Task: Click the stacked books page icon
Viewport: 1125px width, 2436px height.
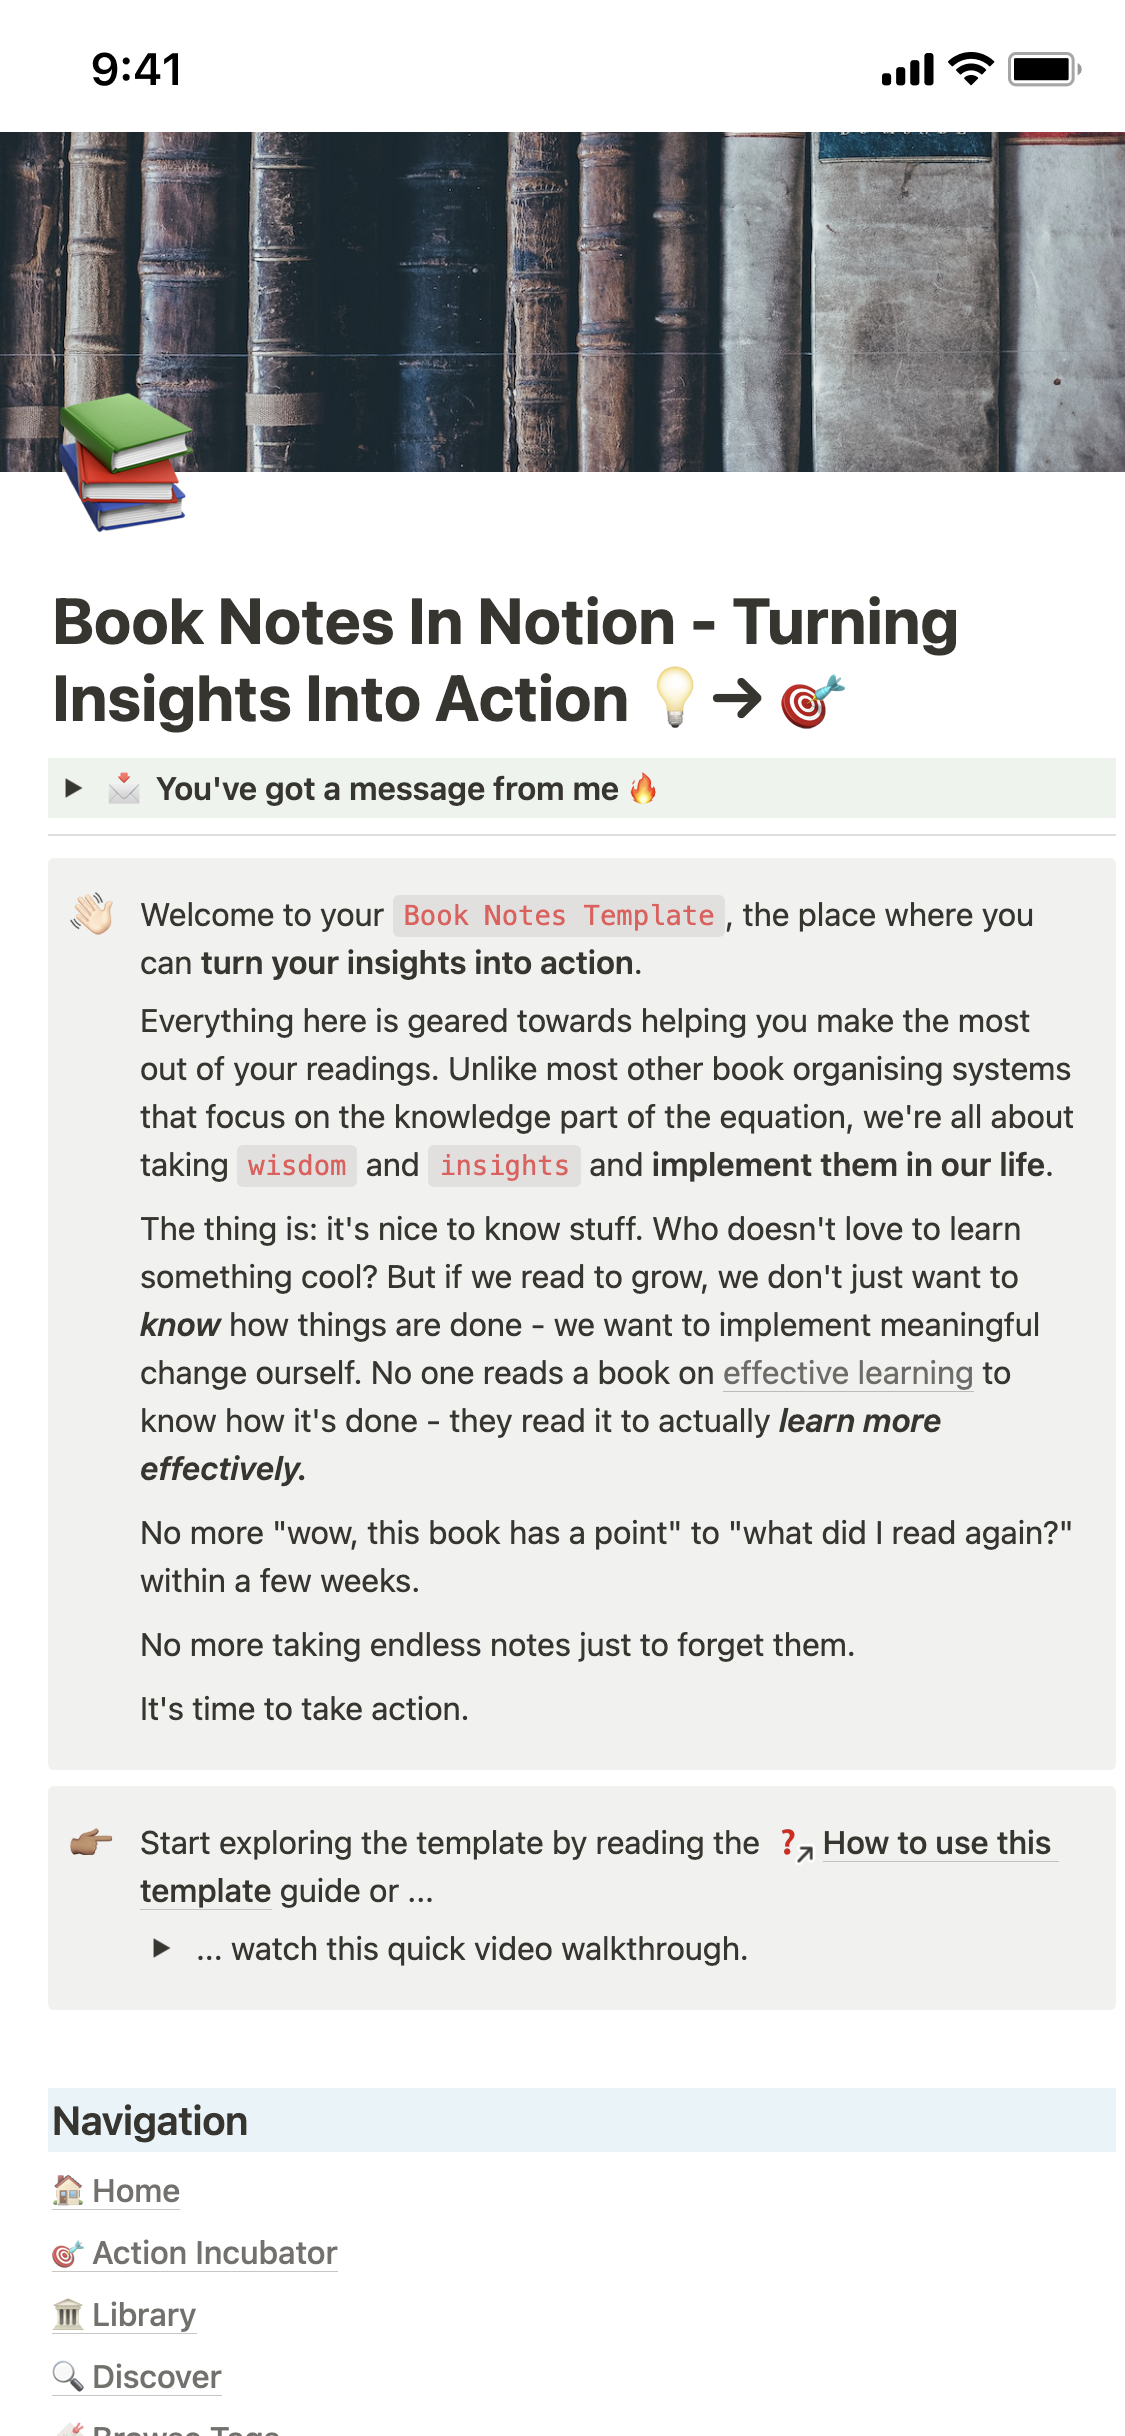Action: tap(124, 462)
